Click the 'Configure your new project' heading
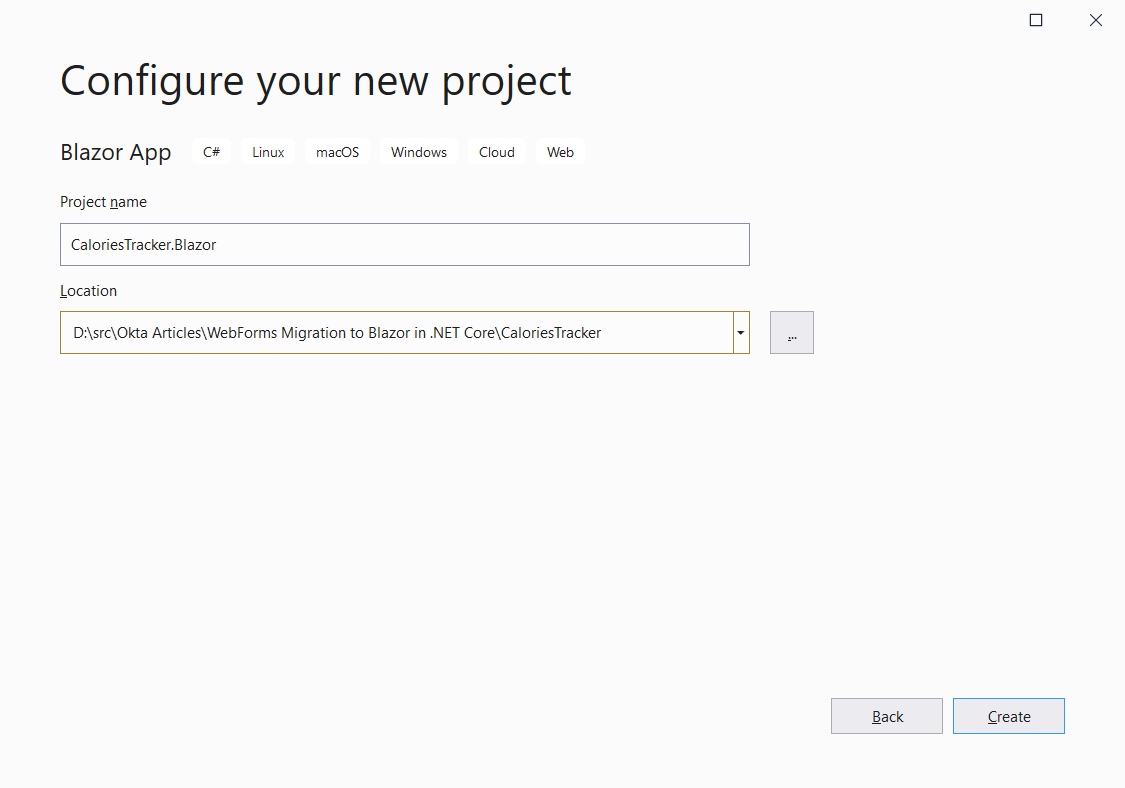 click(315, 81)
